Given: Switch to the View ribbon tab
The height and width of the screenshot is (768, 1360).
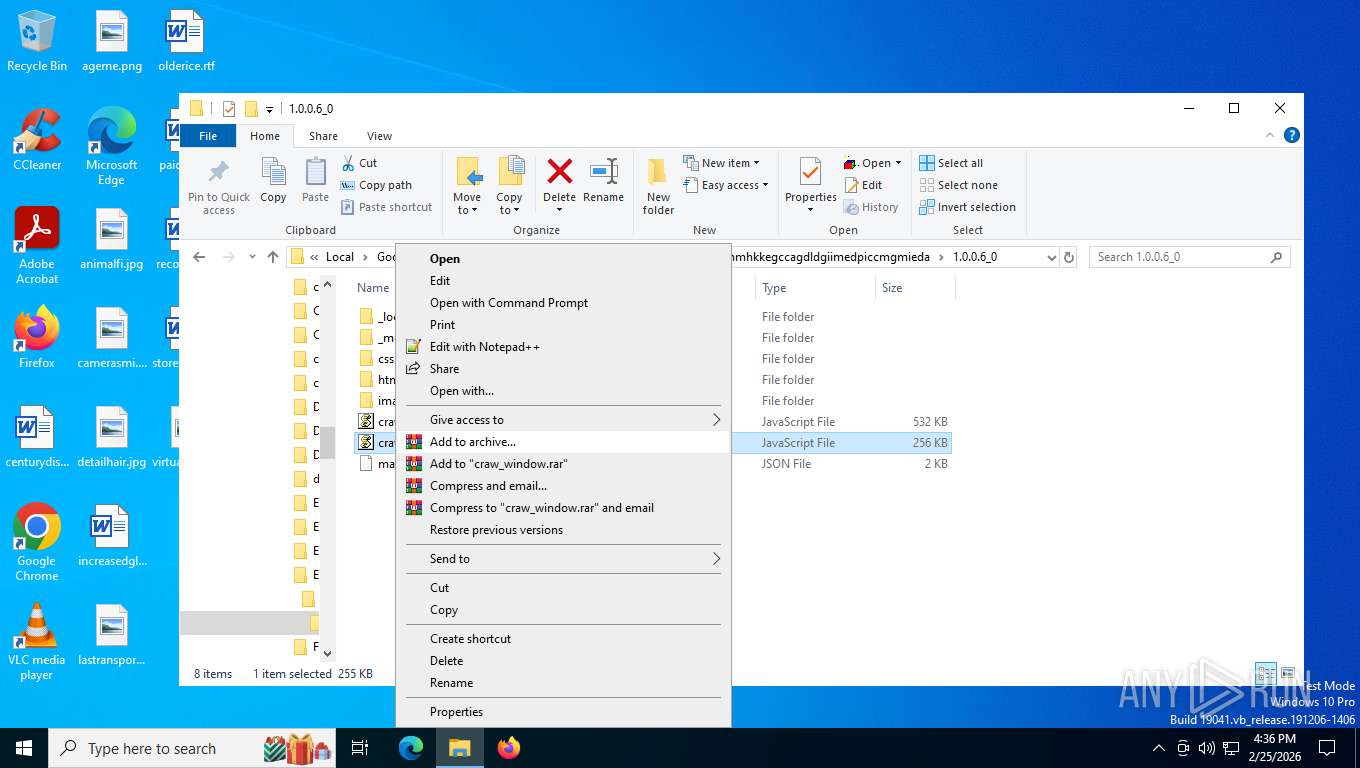Looking at the screenshot, I should coord(379,136).
